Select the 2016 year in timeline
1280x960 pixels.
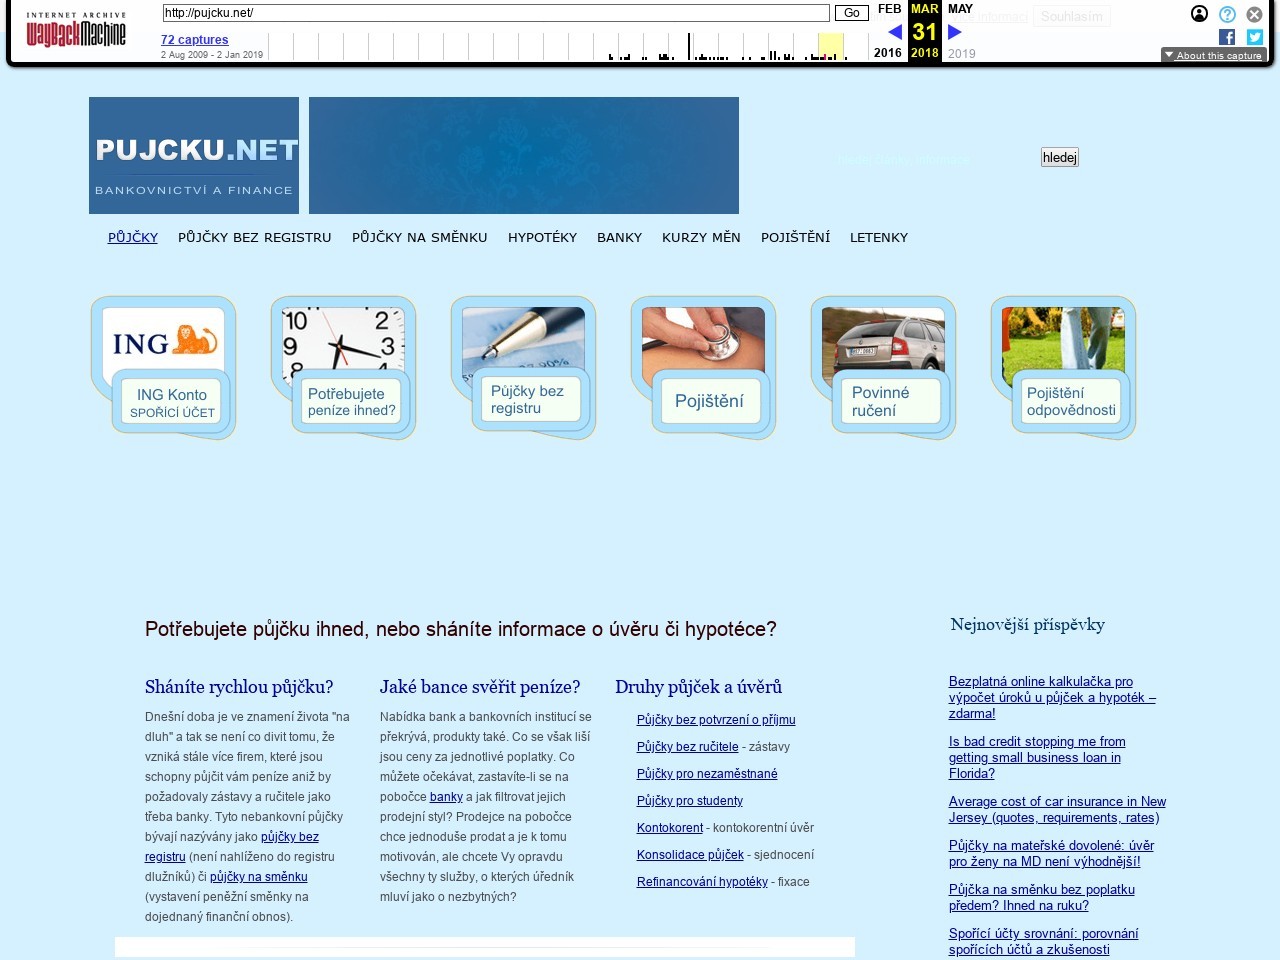tap(887, 53)
